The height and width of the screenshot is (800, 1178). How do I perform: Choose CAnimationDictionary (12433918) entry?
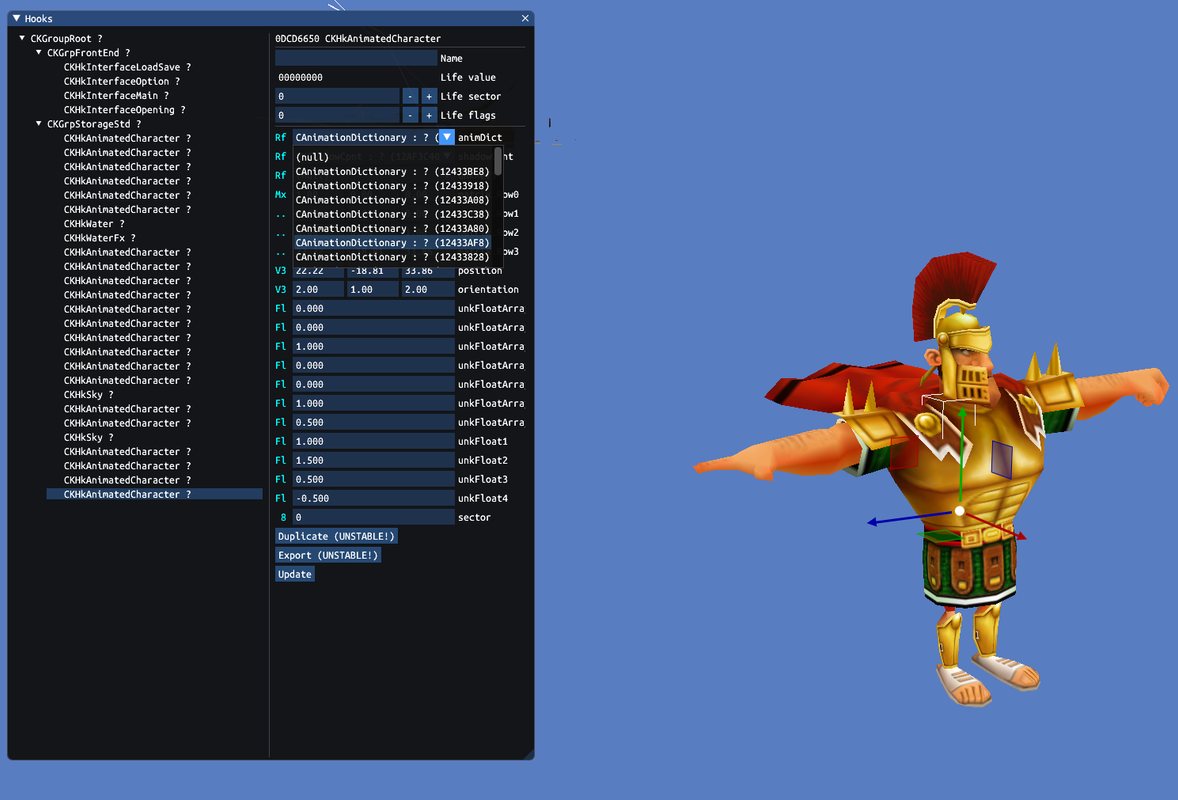click(x=392, y=186)
